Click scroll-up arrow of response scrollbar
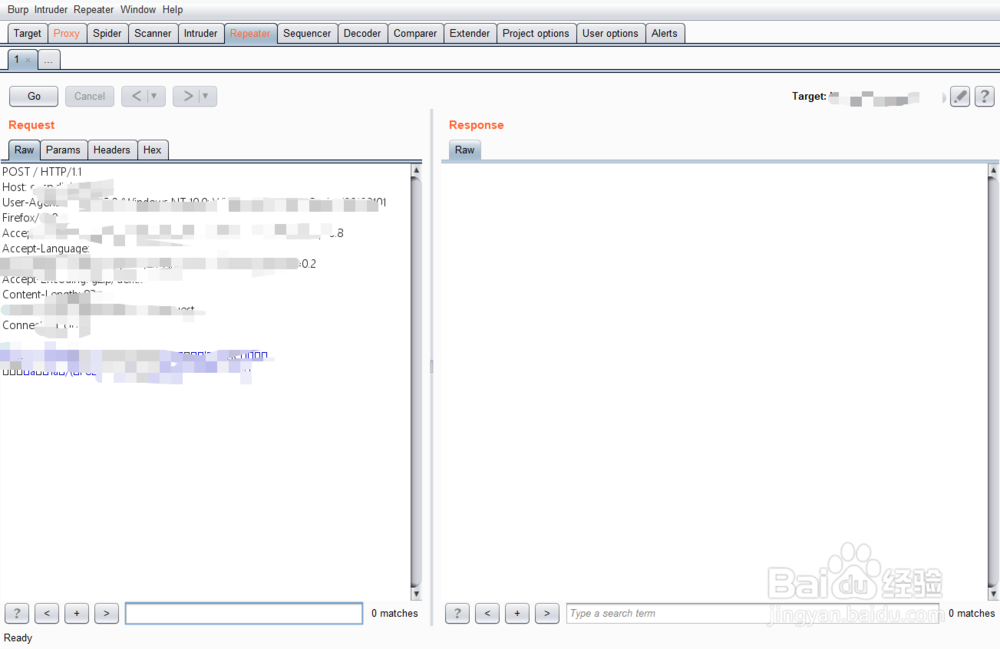 coord(993,170)
